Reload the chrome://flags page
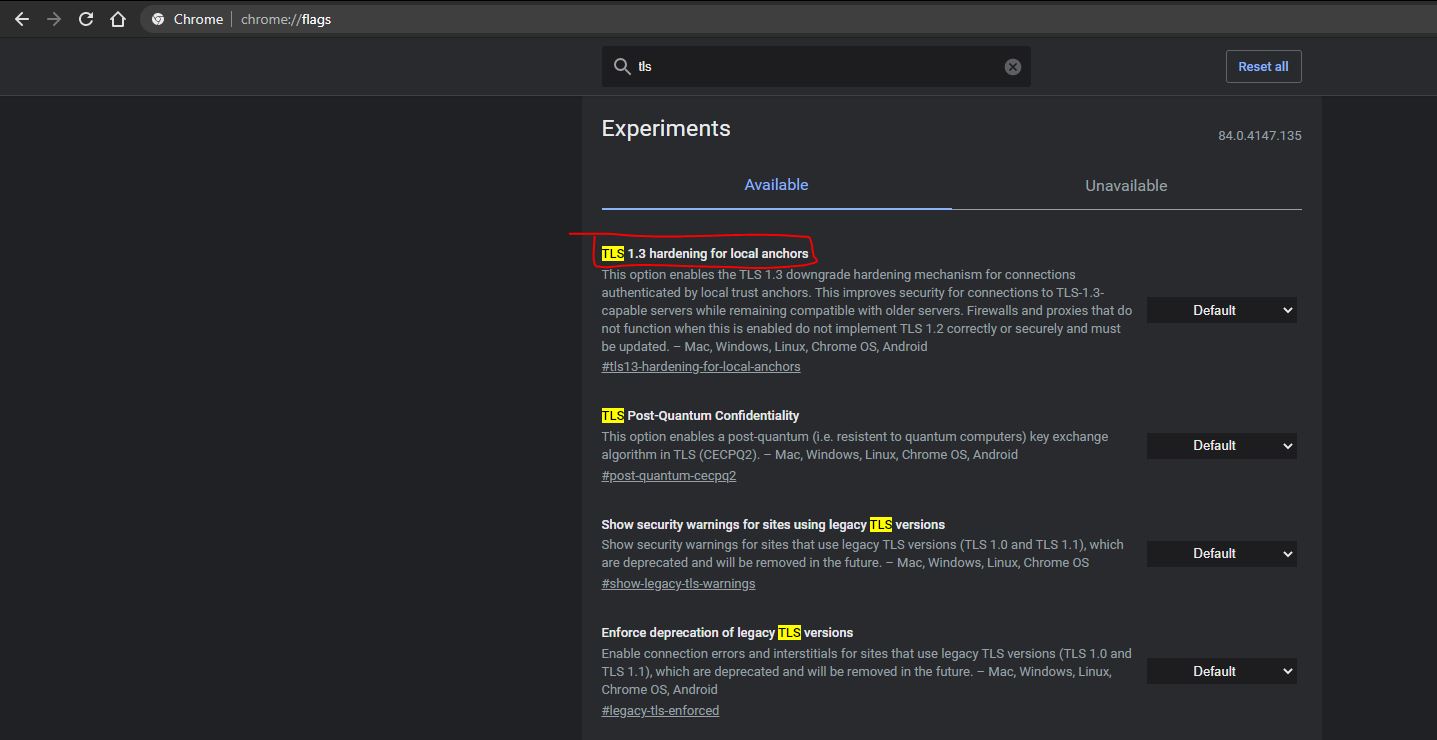 point(85,18)
